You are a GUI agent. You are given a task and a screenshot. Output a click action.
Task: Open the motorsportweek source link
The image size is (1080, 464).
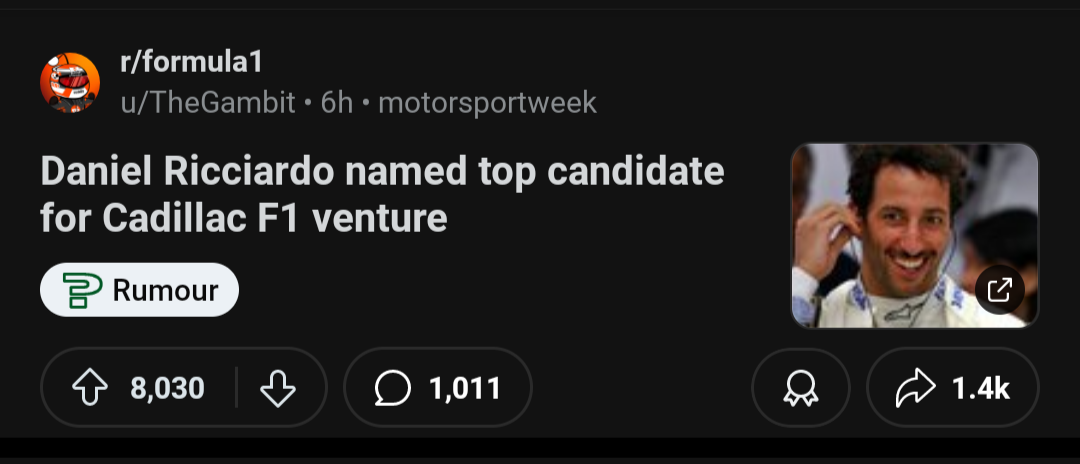(487, 102)
